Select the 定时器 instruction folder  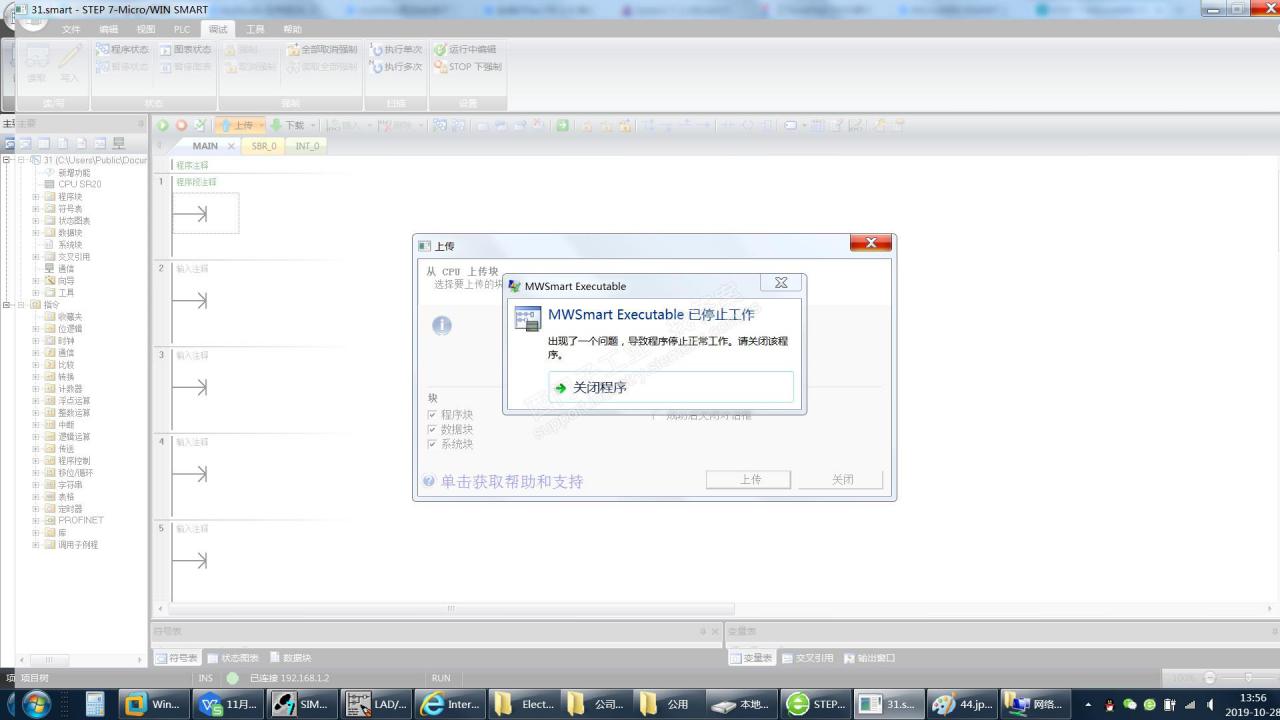(x=70, y=509)
